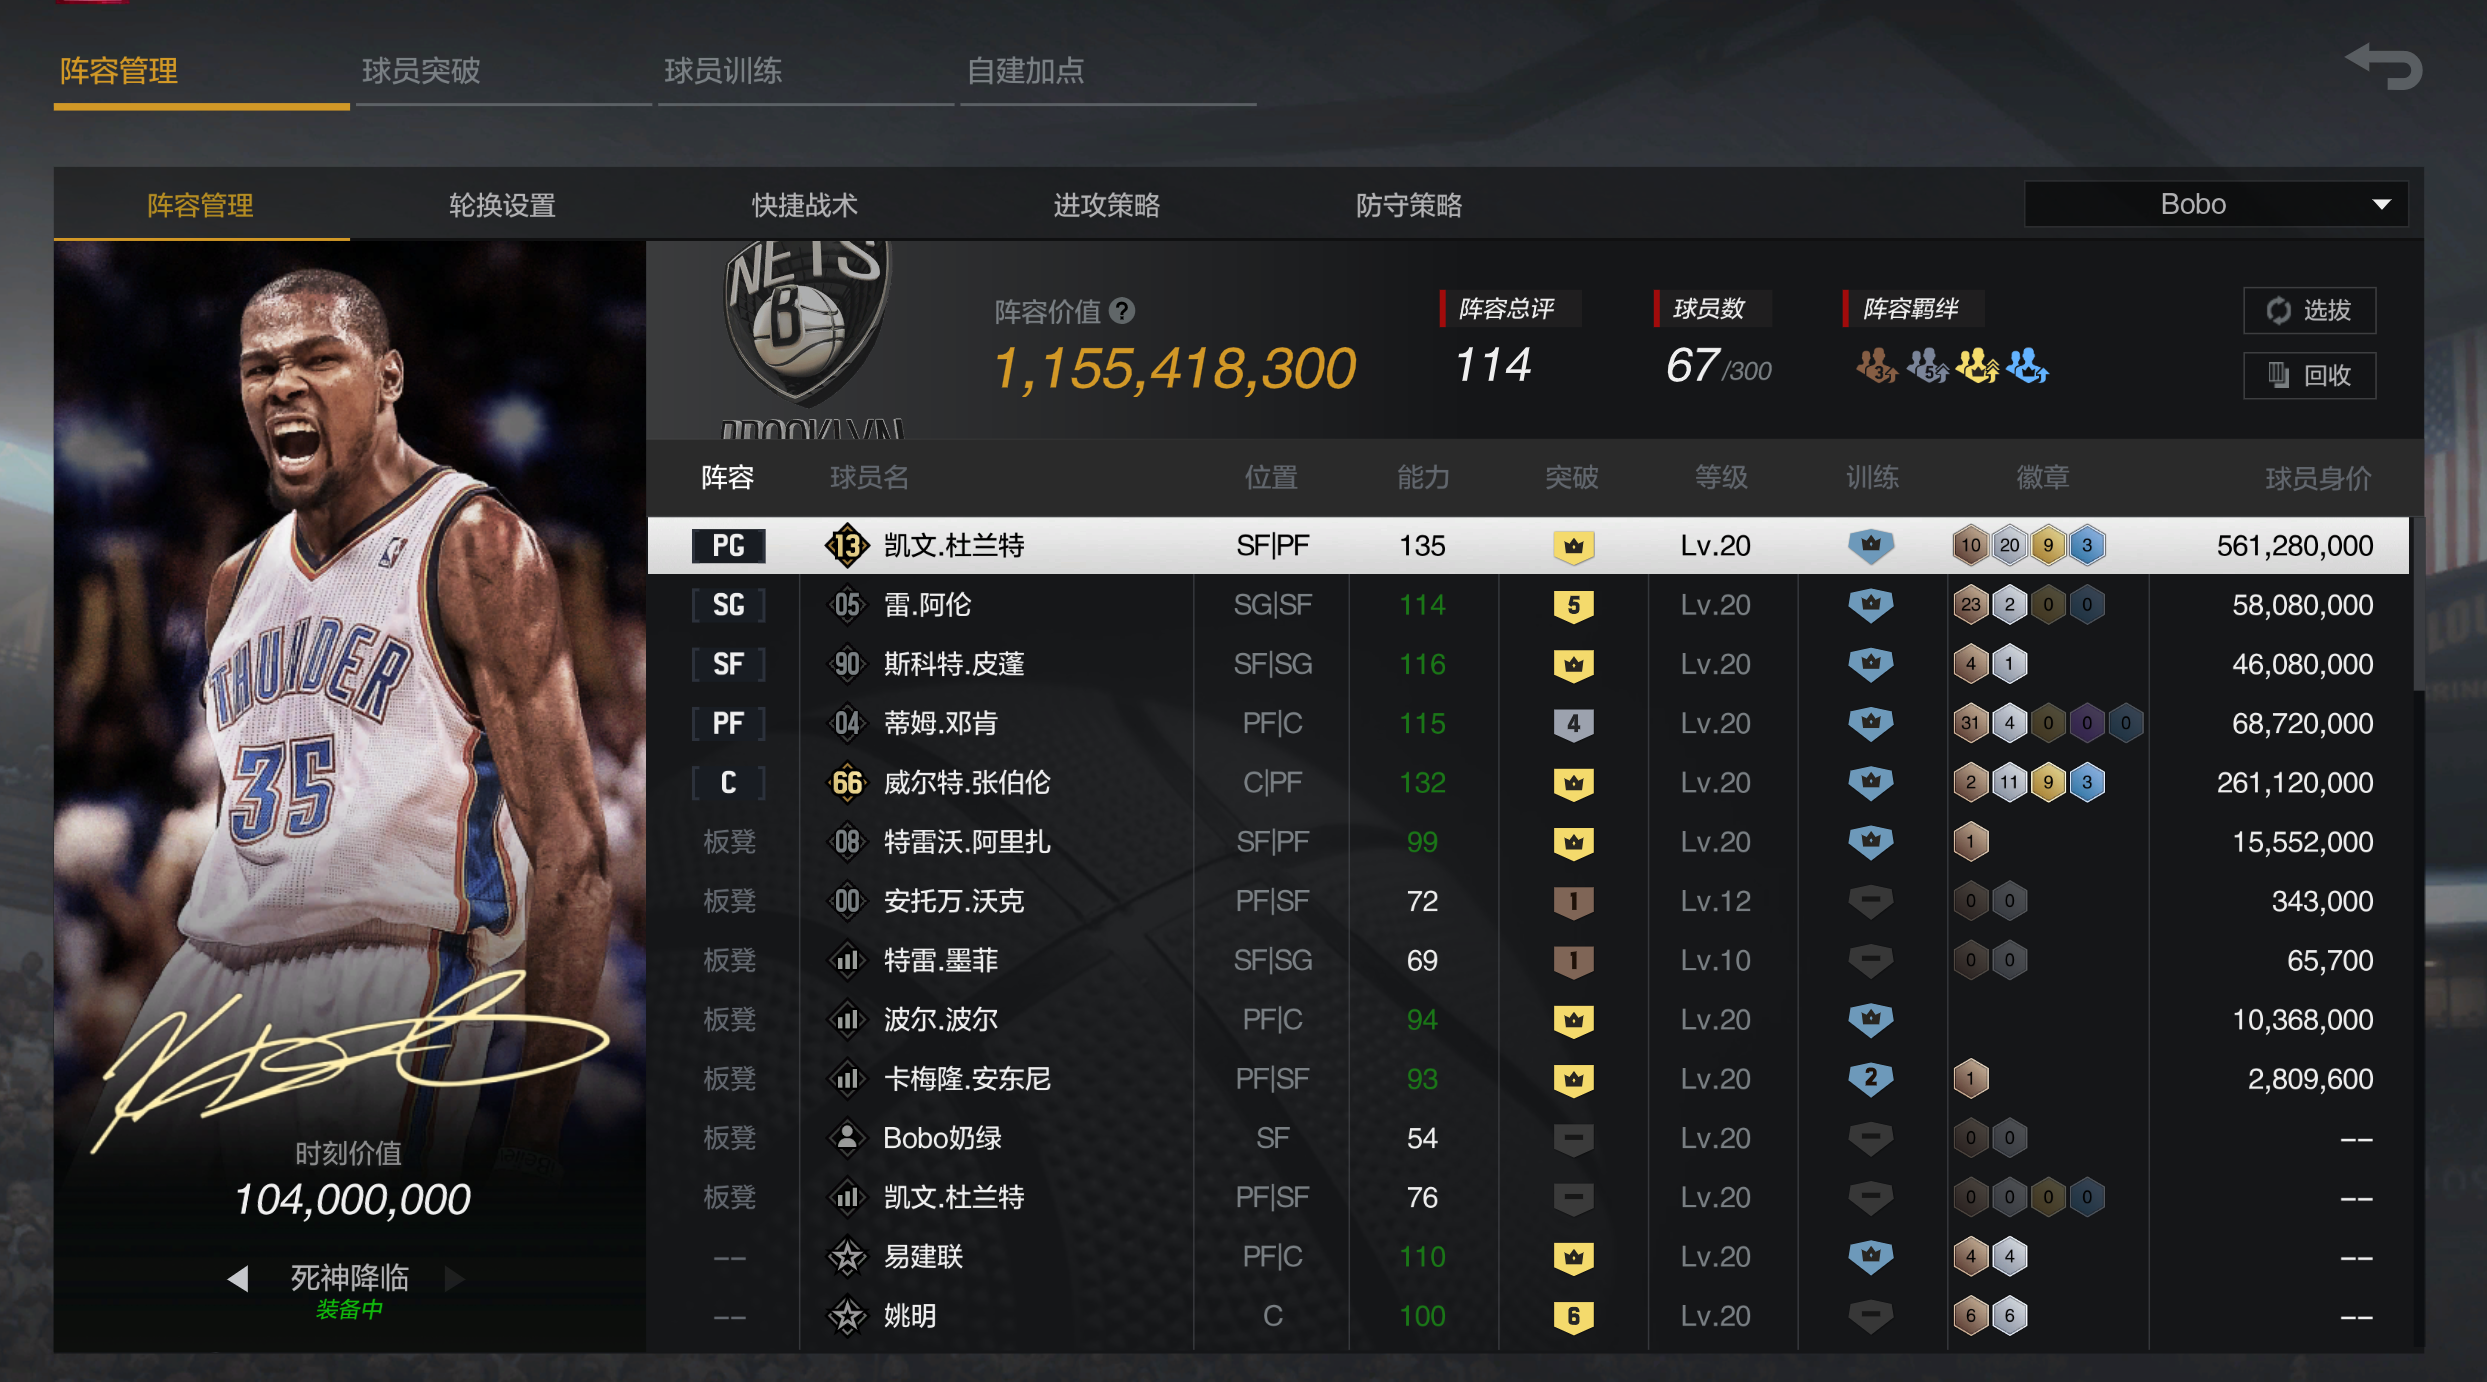Click the player list scrollbar
The height and width of the screenshot is (1382, 2487).
pyautogui.click(x=2417, y=604)
